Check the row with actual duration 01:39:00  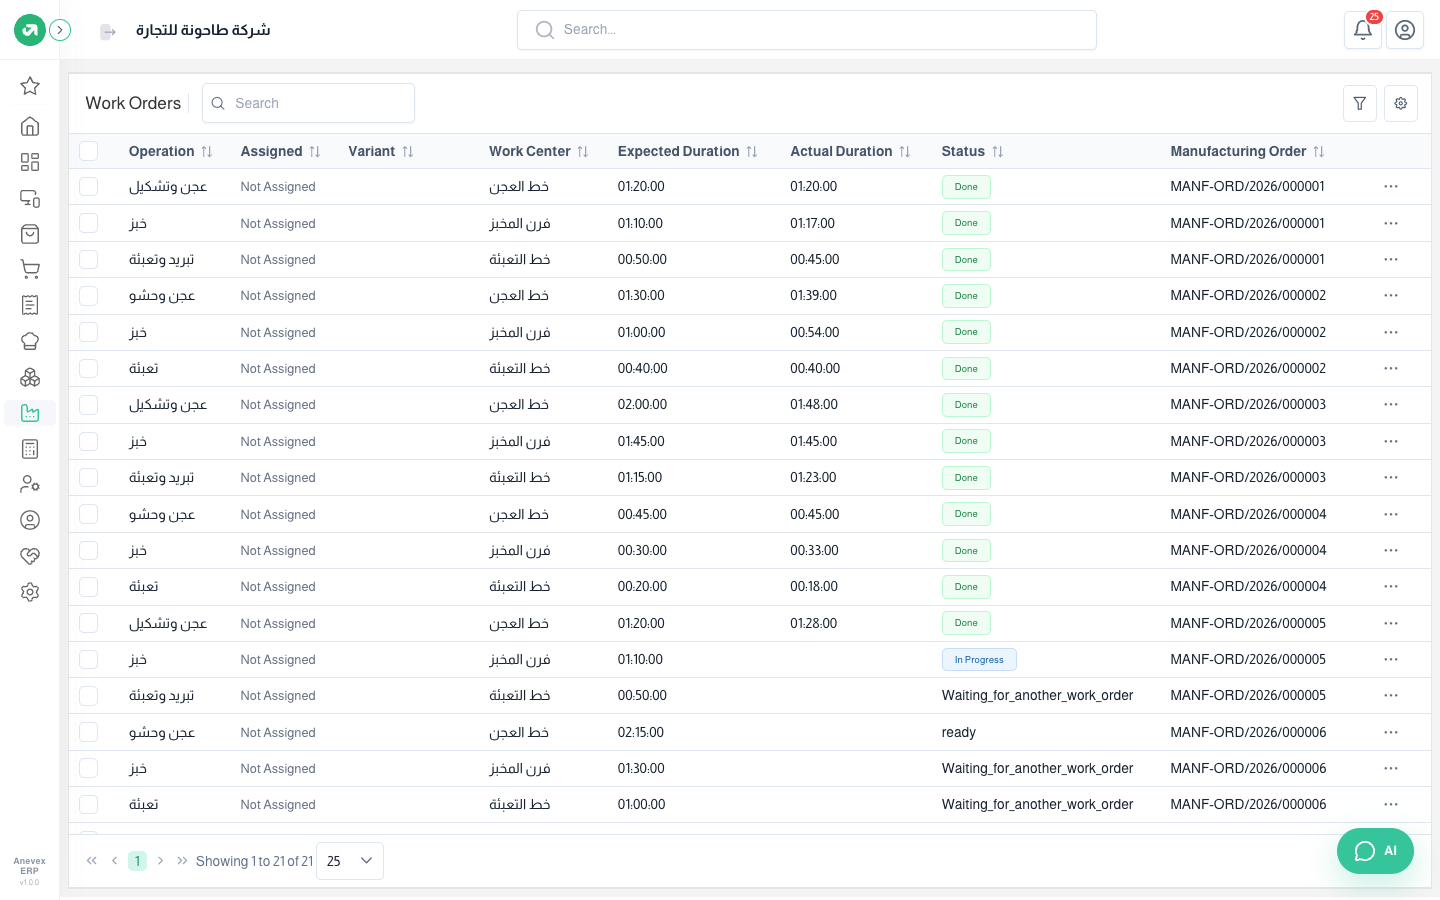[x=89, y=296]
